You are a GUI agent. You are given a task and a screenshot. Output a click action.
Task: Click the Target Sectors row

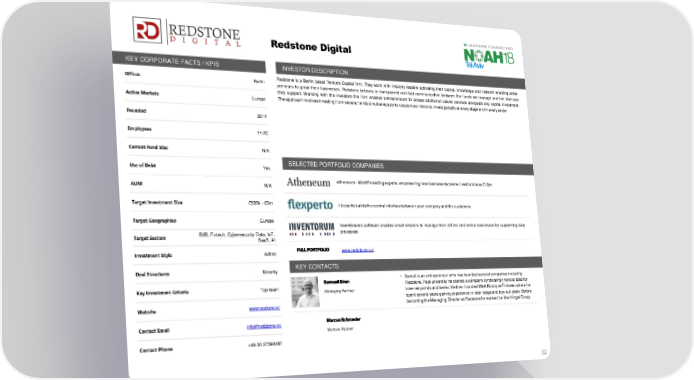205,237
